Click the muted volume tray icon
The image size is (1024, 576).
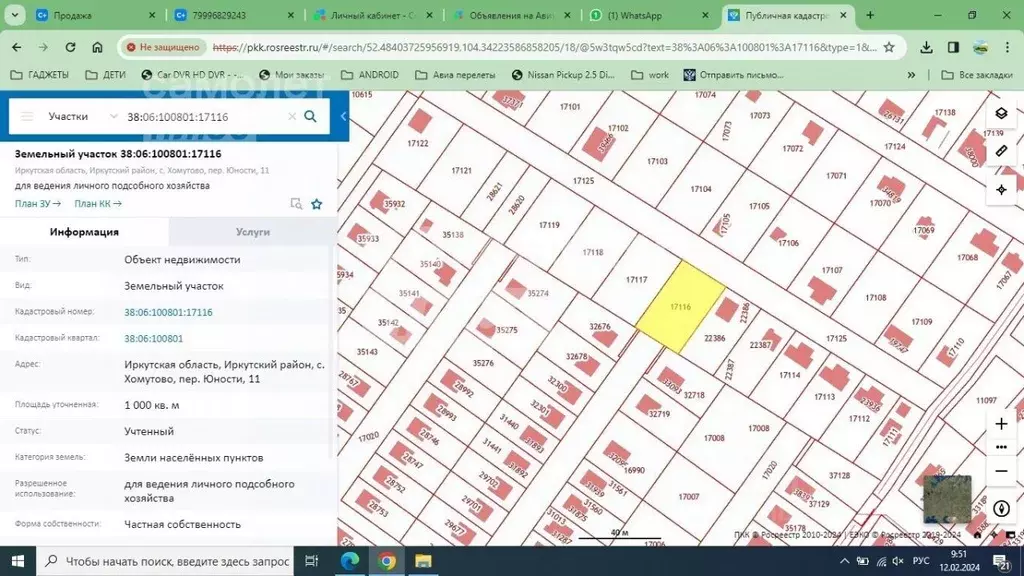[x=899, y=561]
